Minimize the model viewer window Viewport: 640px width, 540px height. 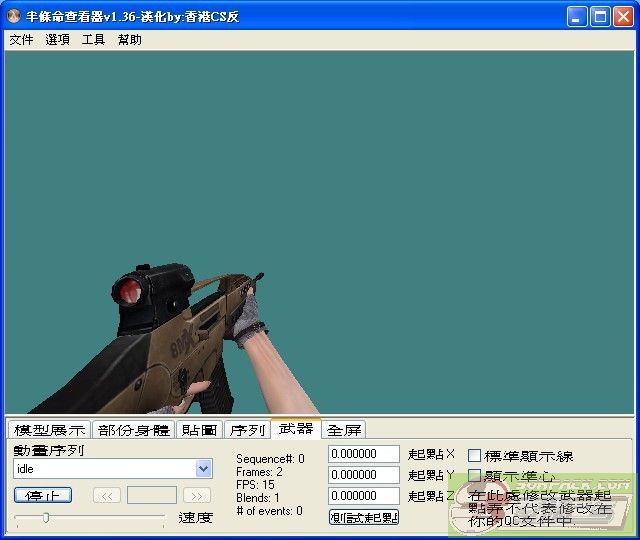[x=577, y=17]
